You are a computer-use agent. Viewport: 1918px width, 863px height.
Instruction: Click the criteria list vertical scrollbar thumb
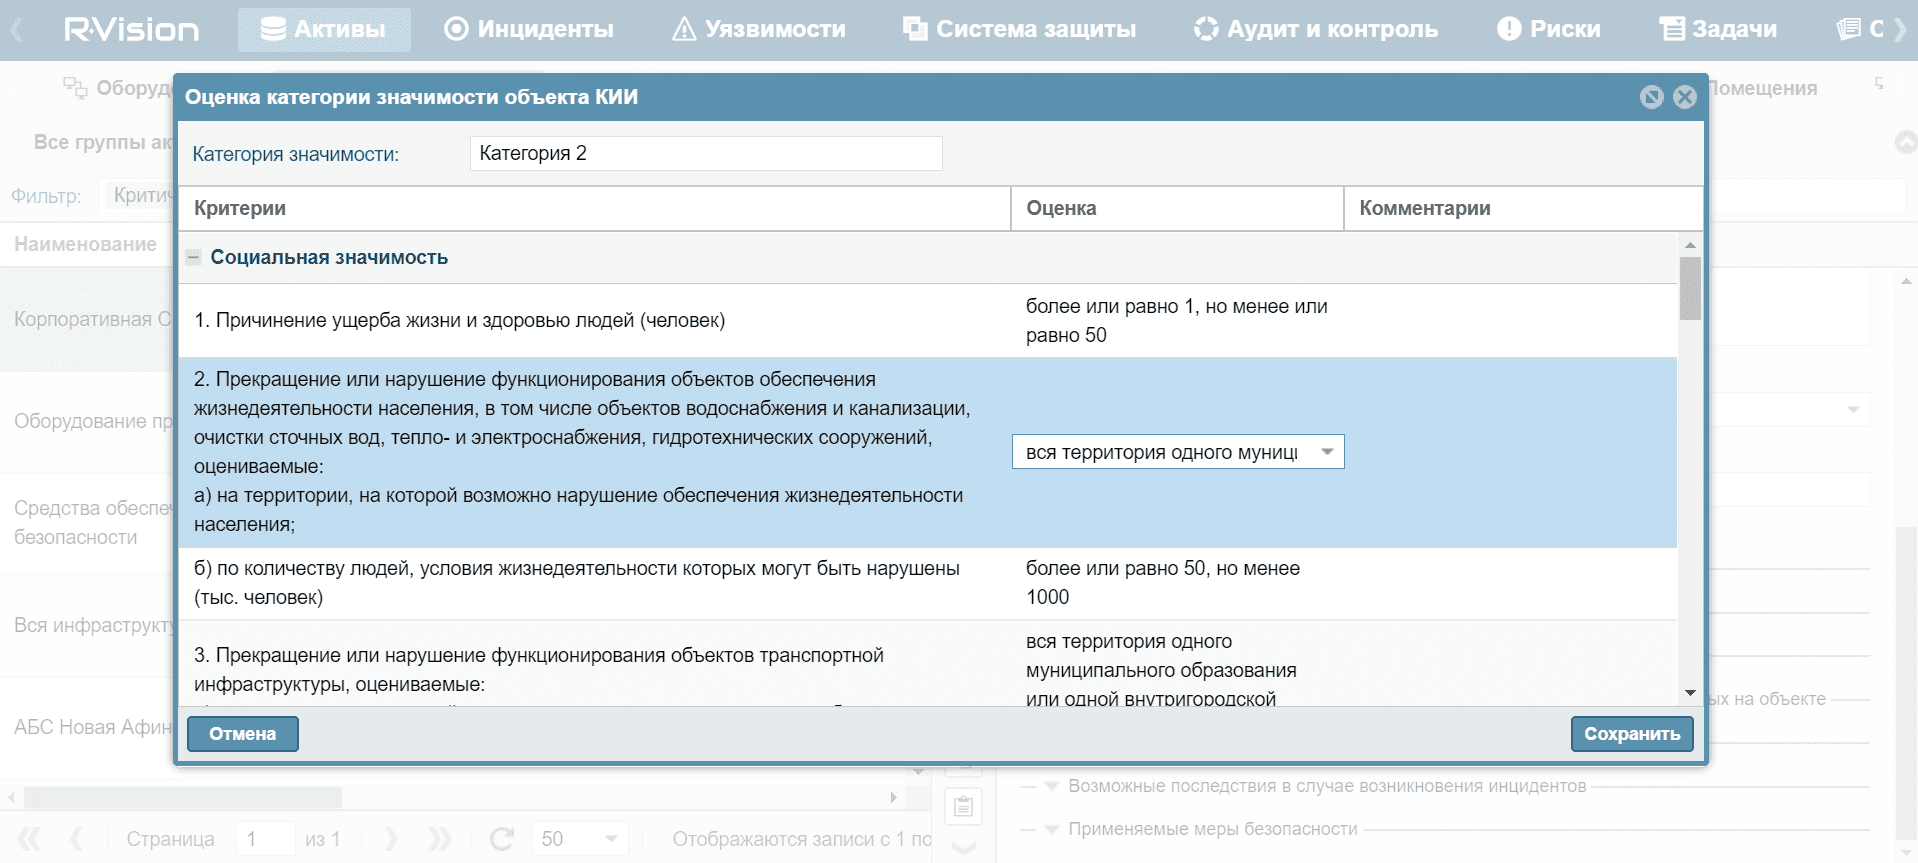(x=1690, y=289)
